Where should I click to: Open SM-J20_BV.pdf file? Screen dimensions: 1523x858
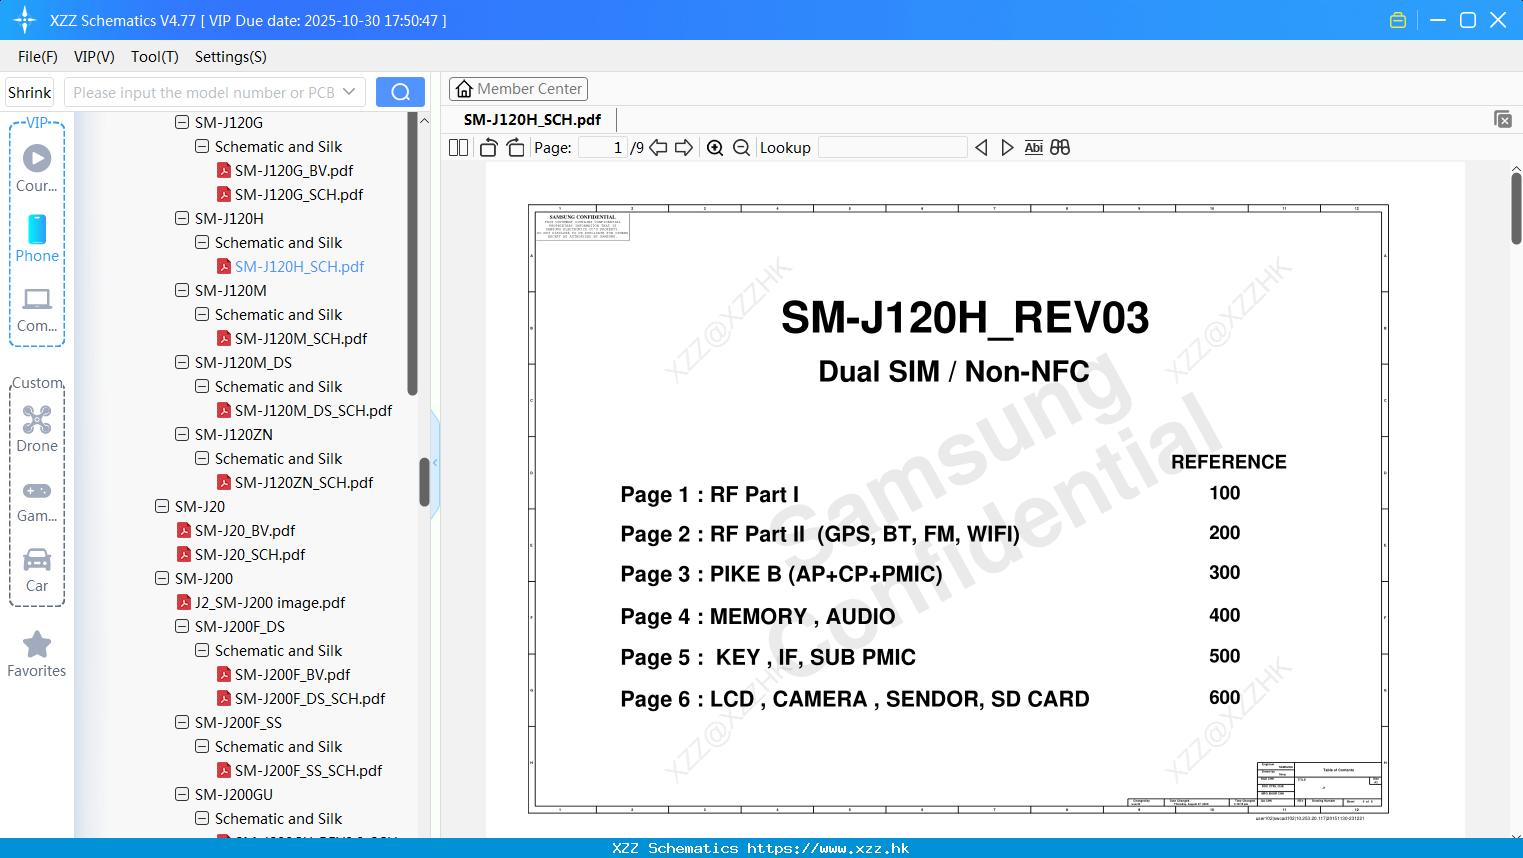click(245, 530)
